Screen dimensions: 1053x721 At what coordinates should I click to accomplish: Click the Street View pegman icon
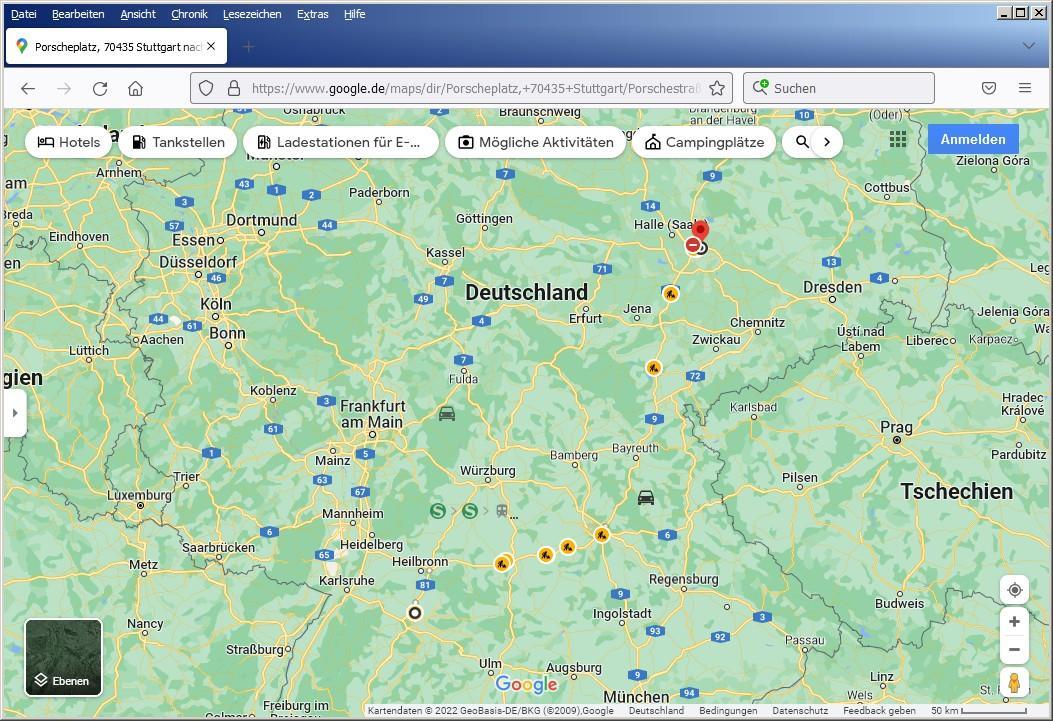click(1014, 683)
